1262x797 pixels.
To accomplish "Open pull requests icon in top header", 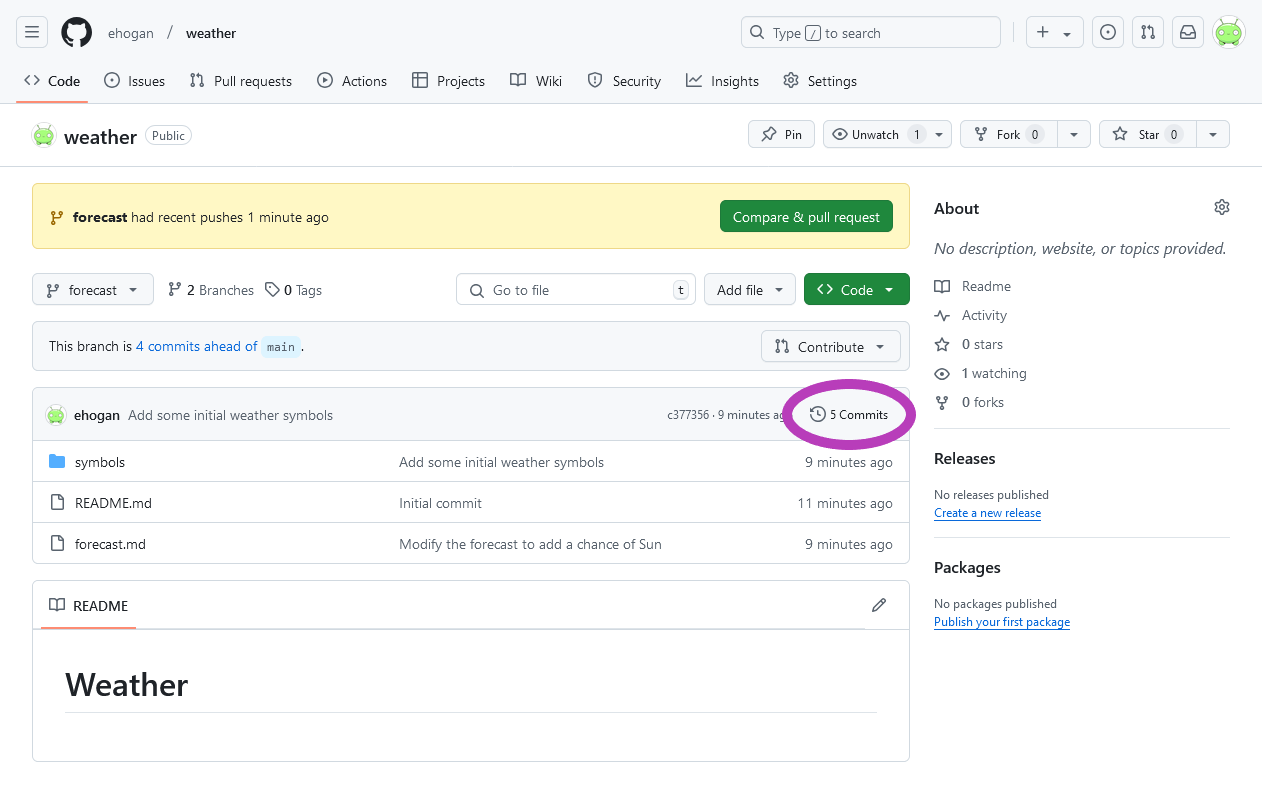I will point(1148,32).
